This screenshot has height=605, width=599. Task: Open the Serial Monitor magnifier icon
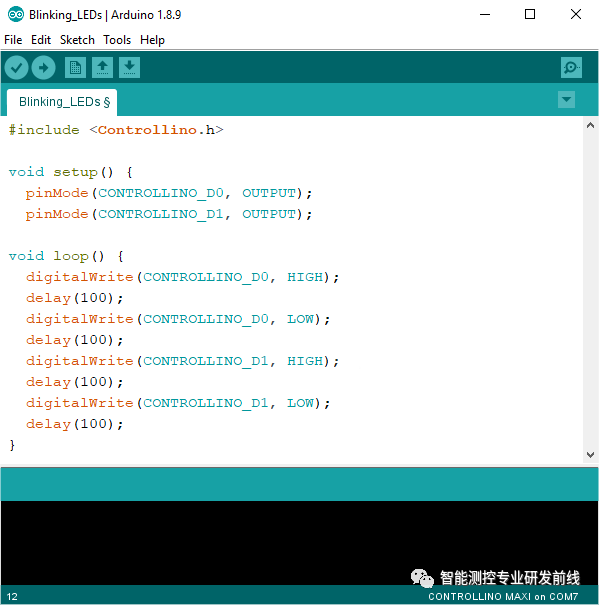click(x=571, y=68)
